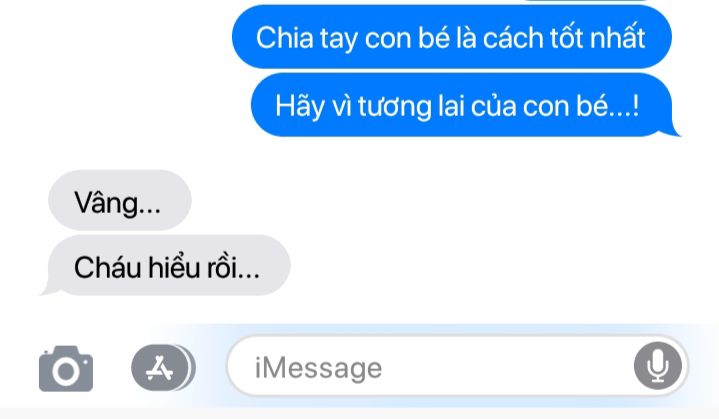Screen dimensions: 719x419
Task: Select the blue bubble "Chia tay con bé là cách tốt nhất"
Action: [452, 37]
